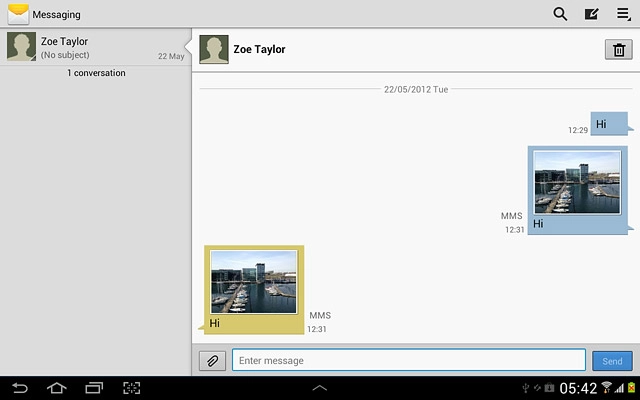Image resolution: width=640 pixels, height=400 pixels.
Task: Tap the sent "Hi" text bubble
Action: tap(608, 124)
